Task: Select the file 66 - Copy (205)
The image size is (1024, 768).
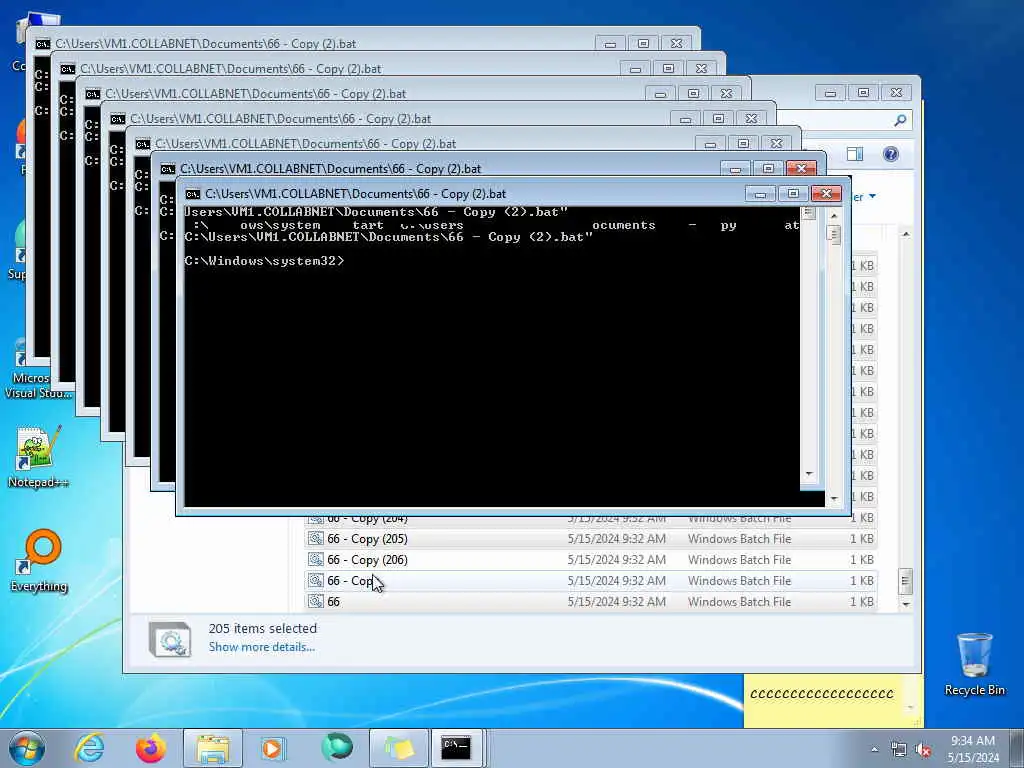Action: point(591,539)
